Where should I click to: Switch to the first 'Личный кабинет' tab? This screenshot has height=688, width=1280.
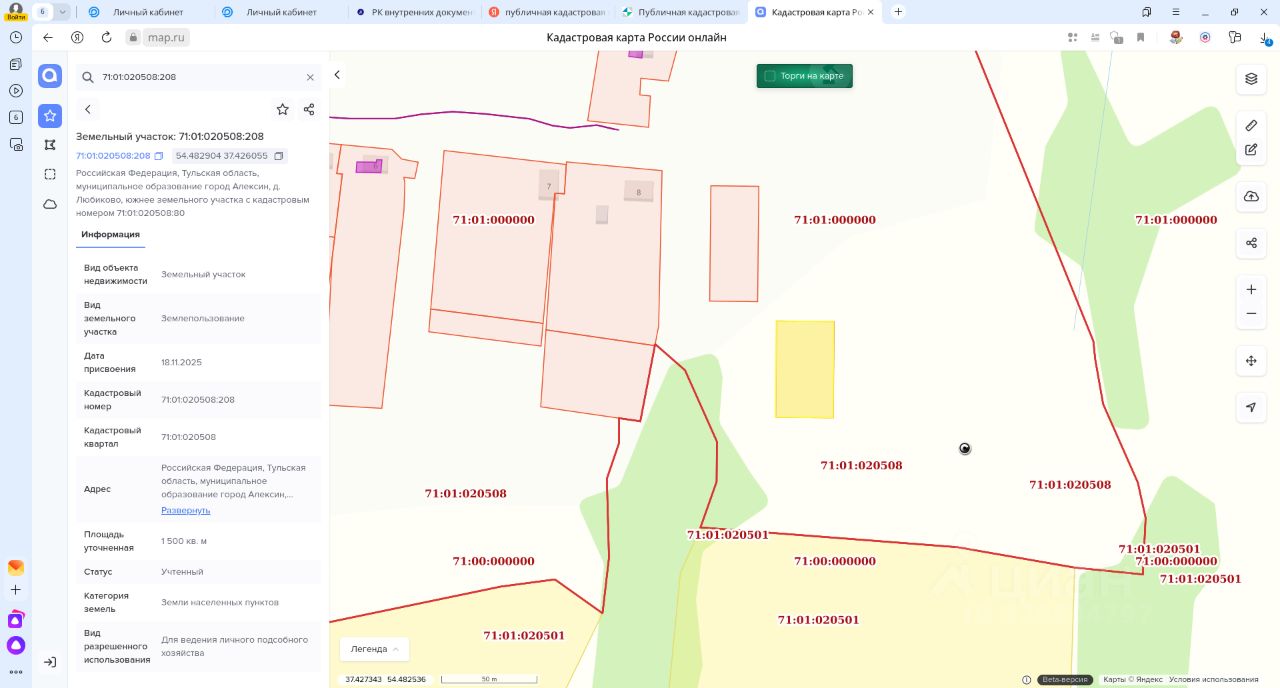(146, 12)
